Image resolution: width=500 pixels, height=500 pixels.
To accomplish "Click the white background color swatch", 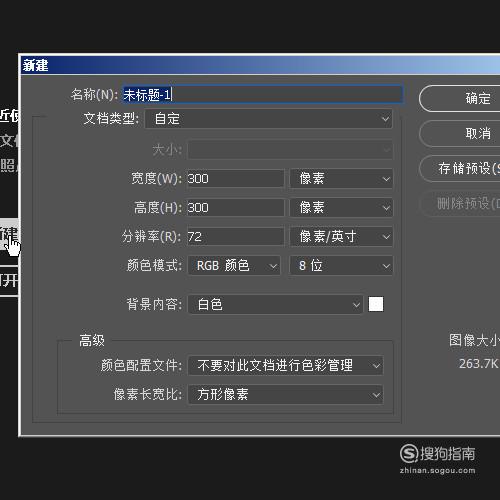I will [376, 304].
